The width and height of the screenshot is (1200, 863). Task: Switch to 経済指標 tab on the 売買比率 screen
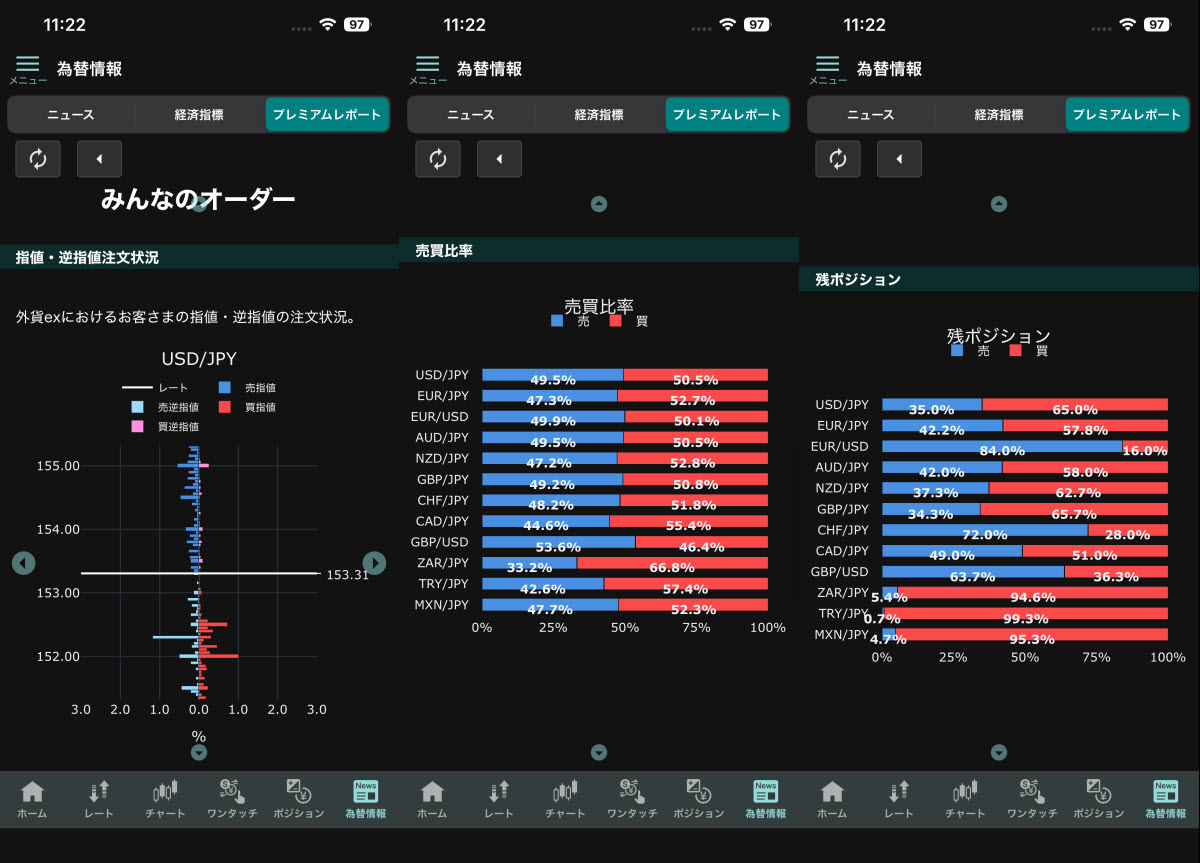click(x=599, y=115)
